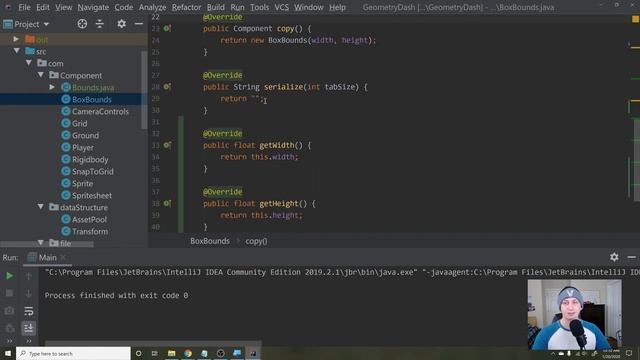
Task: Toggle scroll to end in Run console
Action: click(x=29, y=328)
